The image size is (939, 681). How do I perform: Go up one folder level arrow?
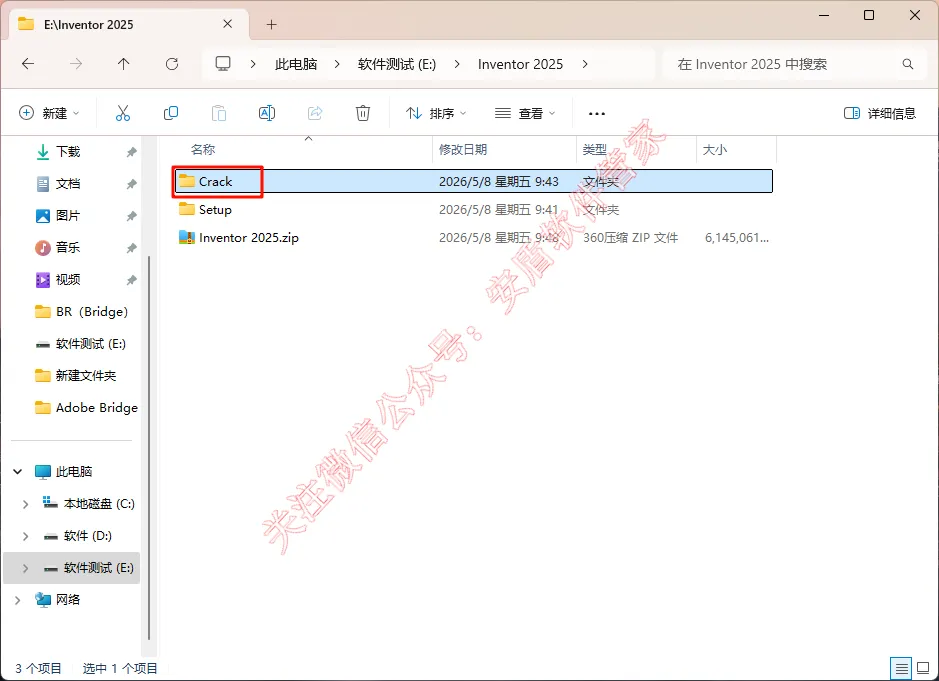click(x=123, y=64)
